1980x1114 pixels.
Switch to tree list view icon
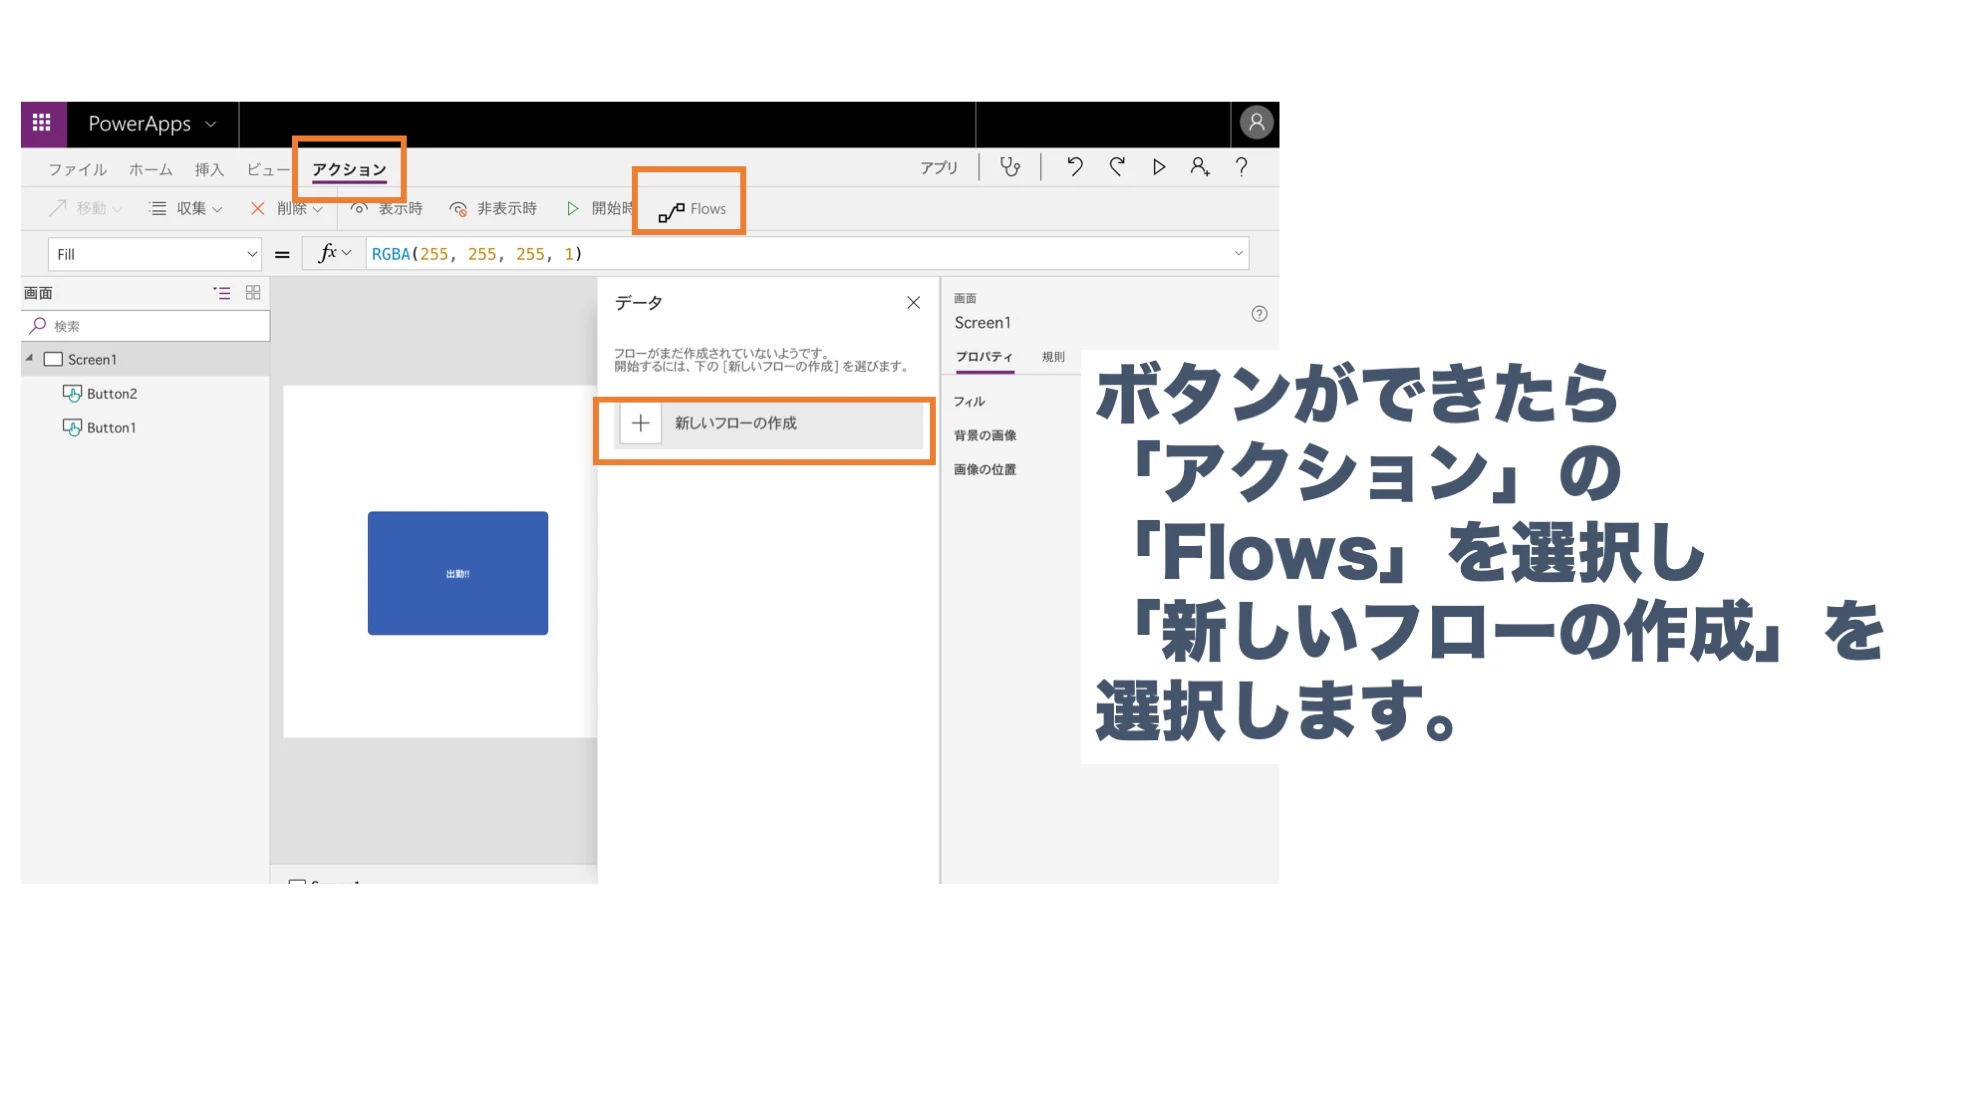coord(222,293)
